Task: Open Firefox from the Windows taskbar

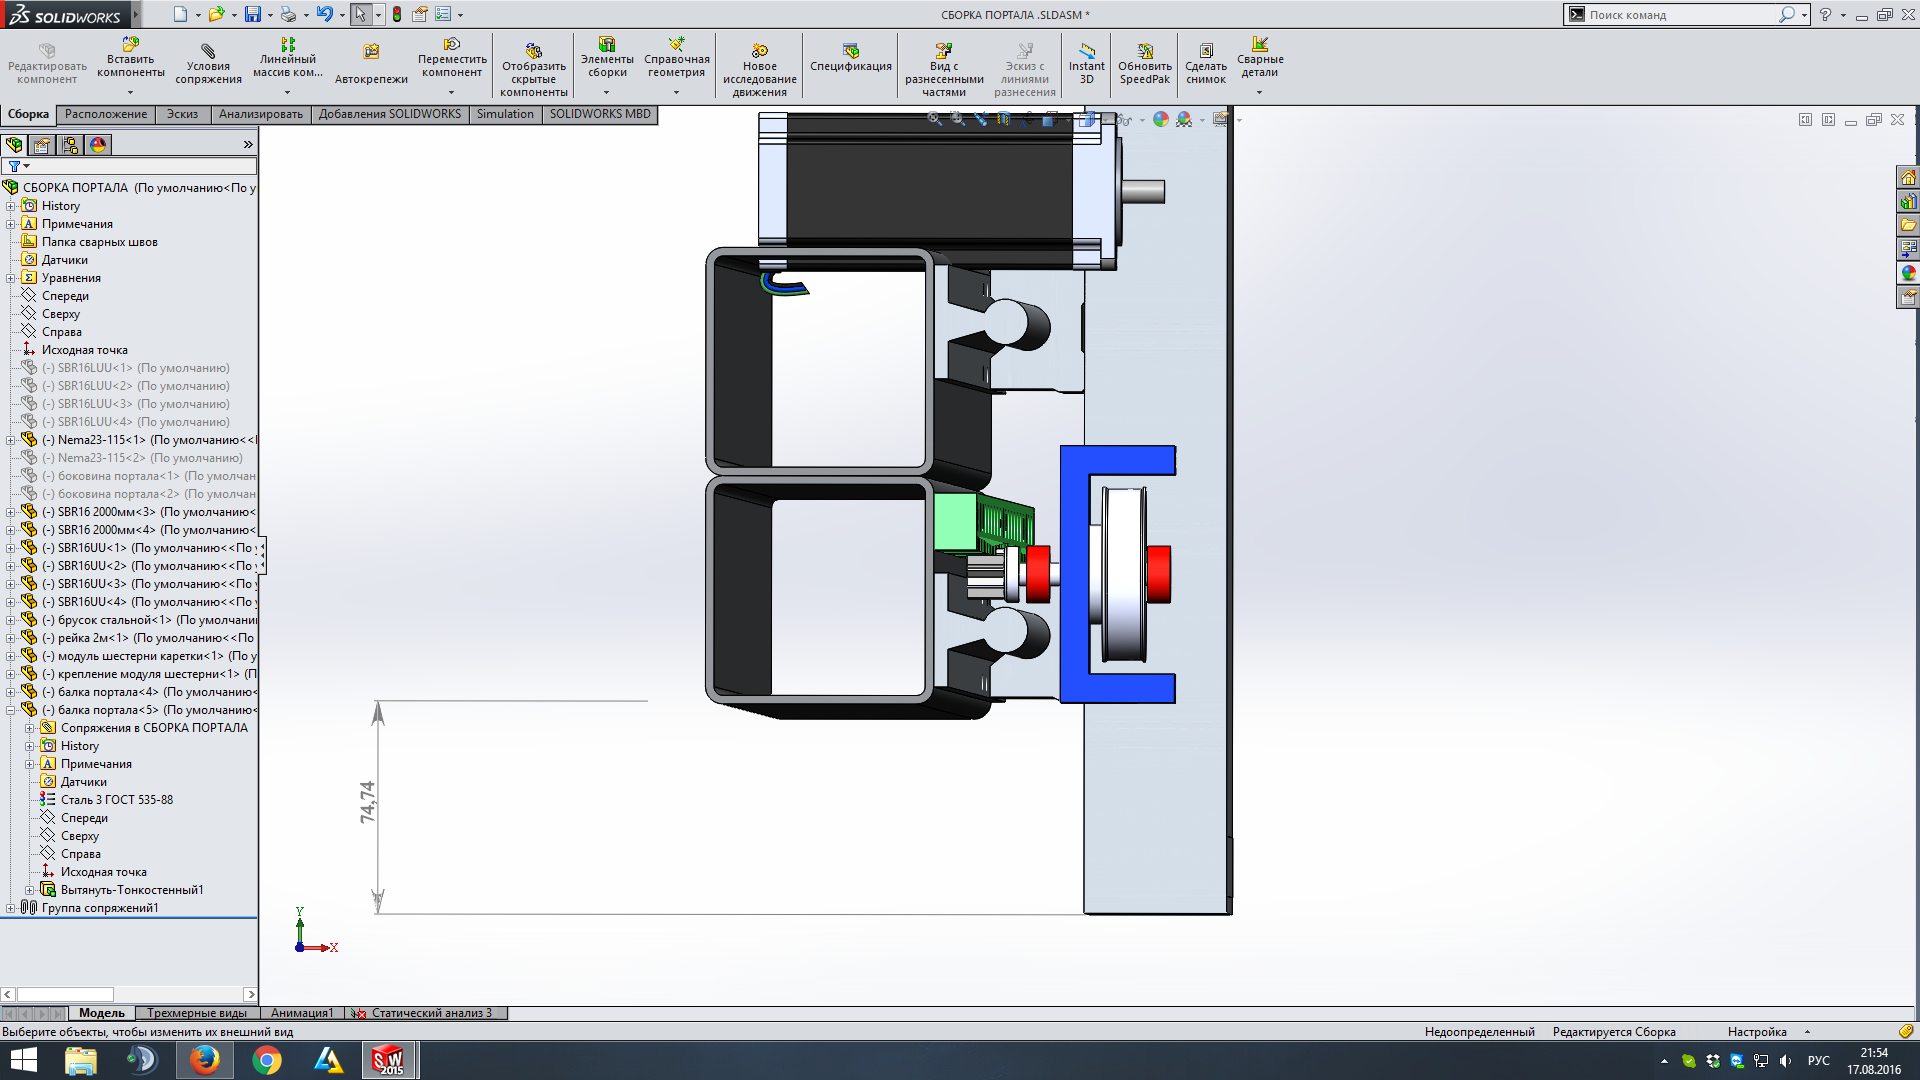Action: (205, 1060)
